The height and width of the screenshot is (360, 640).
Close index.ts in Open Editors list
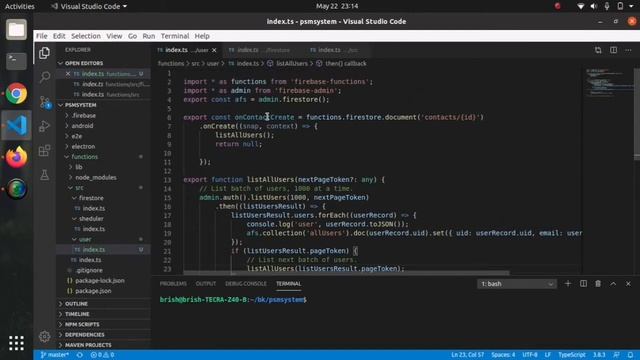coord(68,74)
